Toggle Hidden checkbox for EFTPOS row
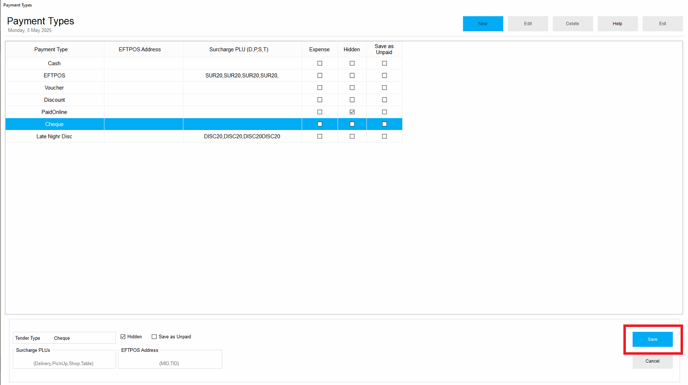 pos(352,76)
